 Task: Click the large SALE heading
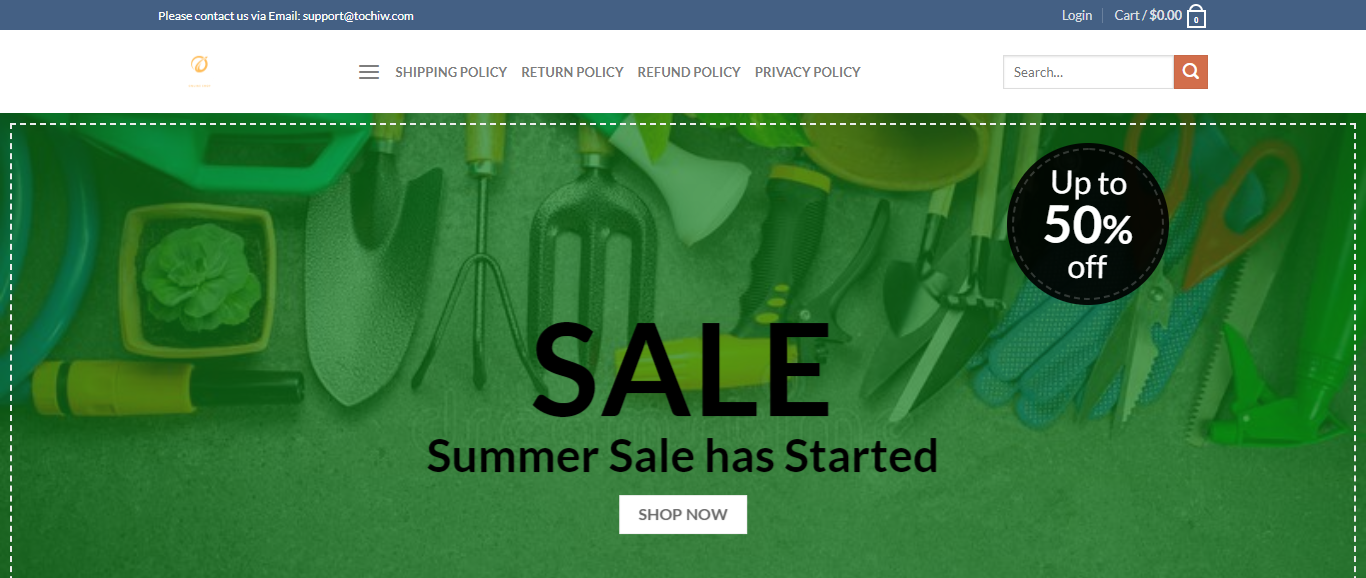(682, 370)
